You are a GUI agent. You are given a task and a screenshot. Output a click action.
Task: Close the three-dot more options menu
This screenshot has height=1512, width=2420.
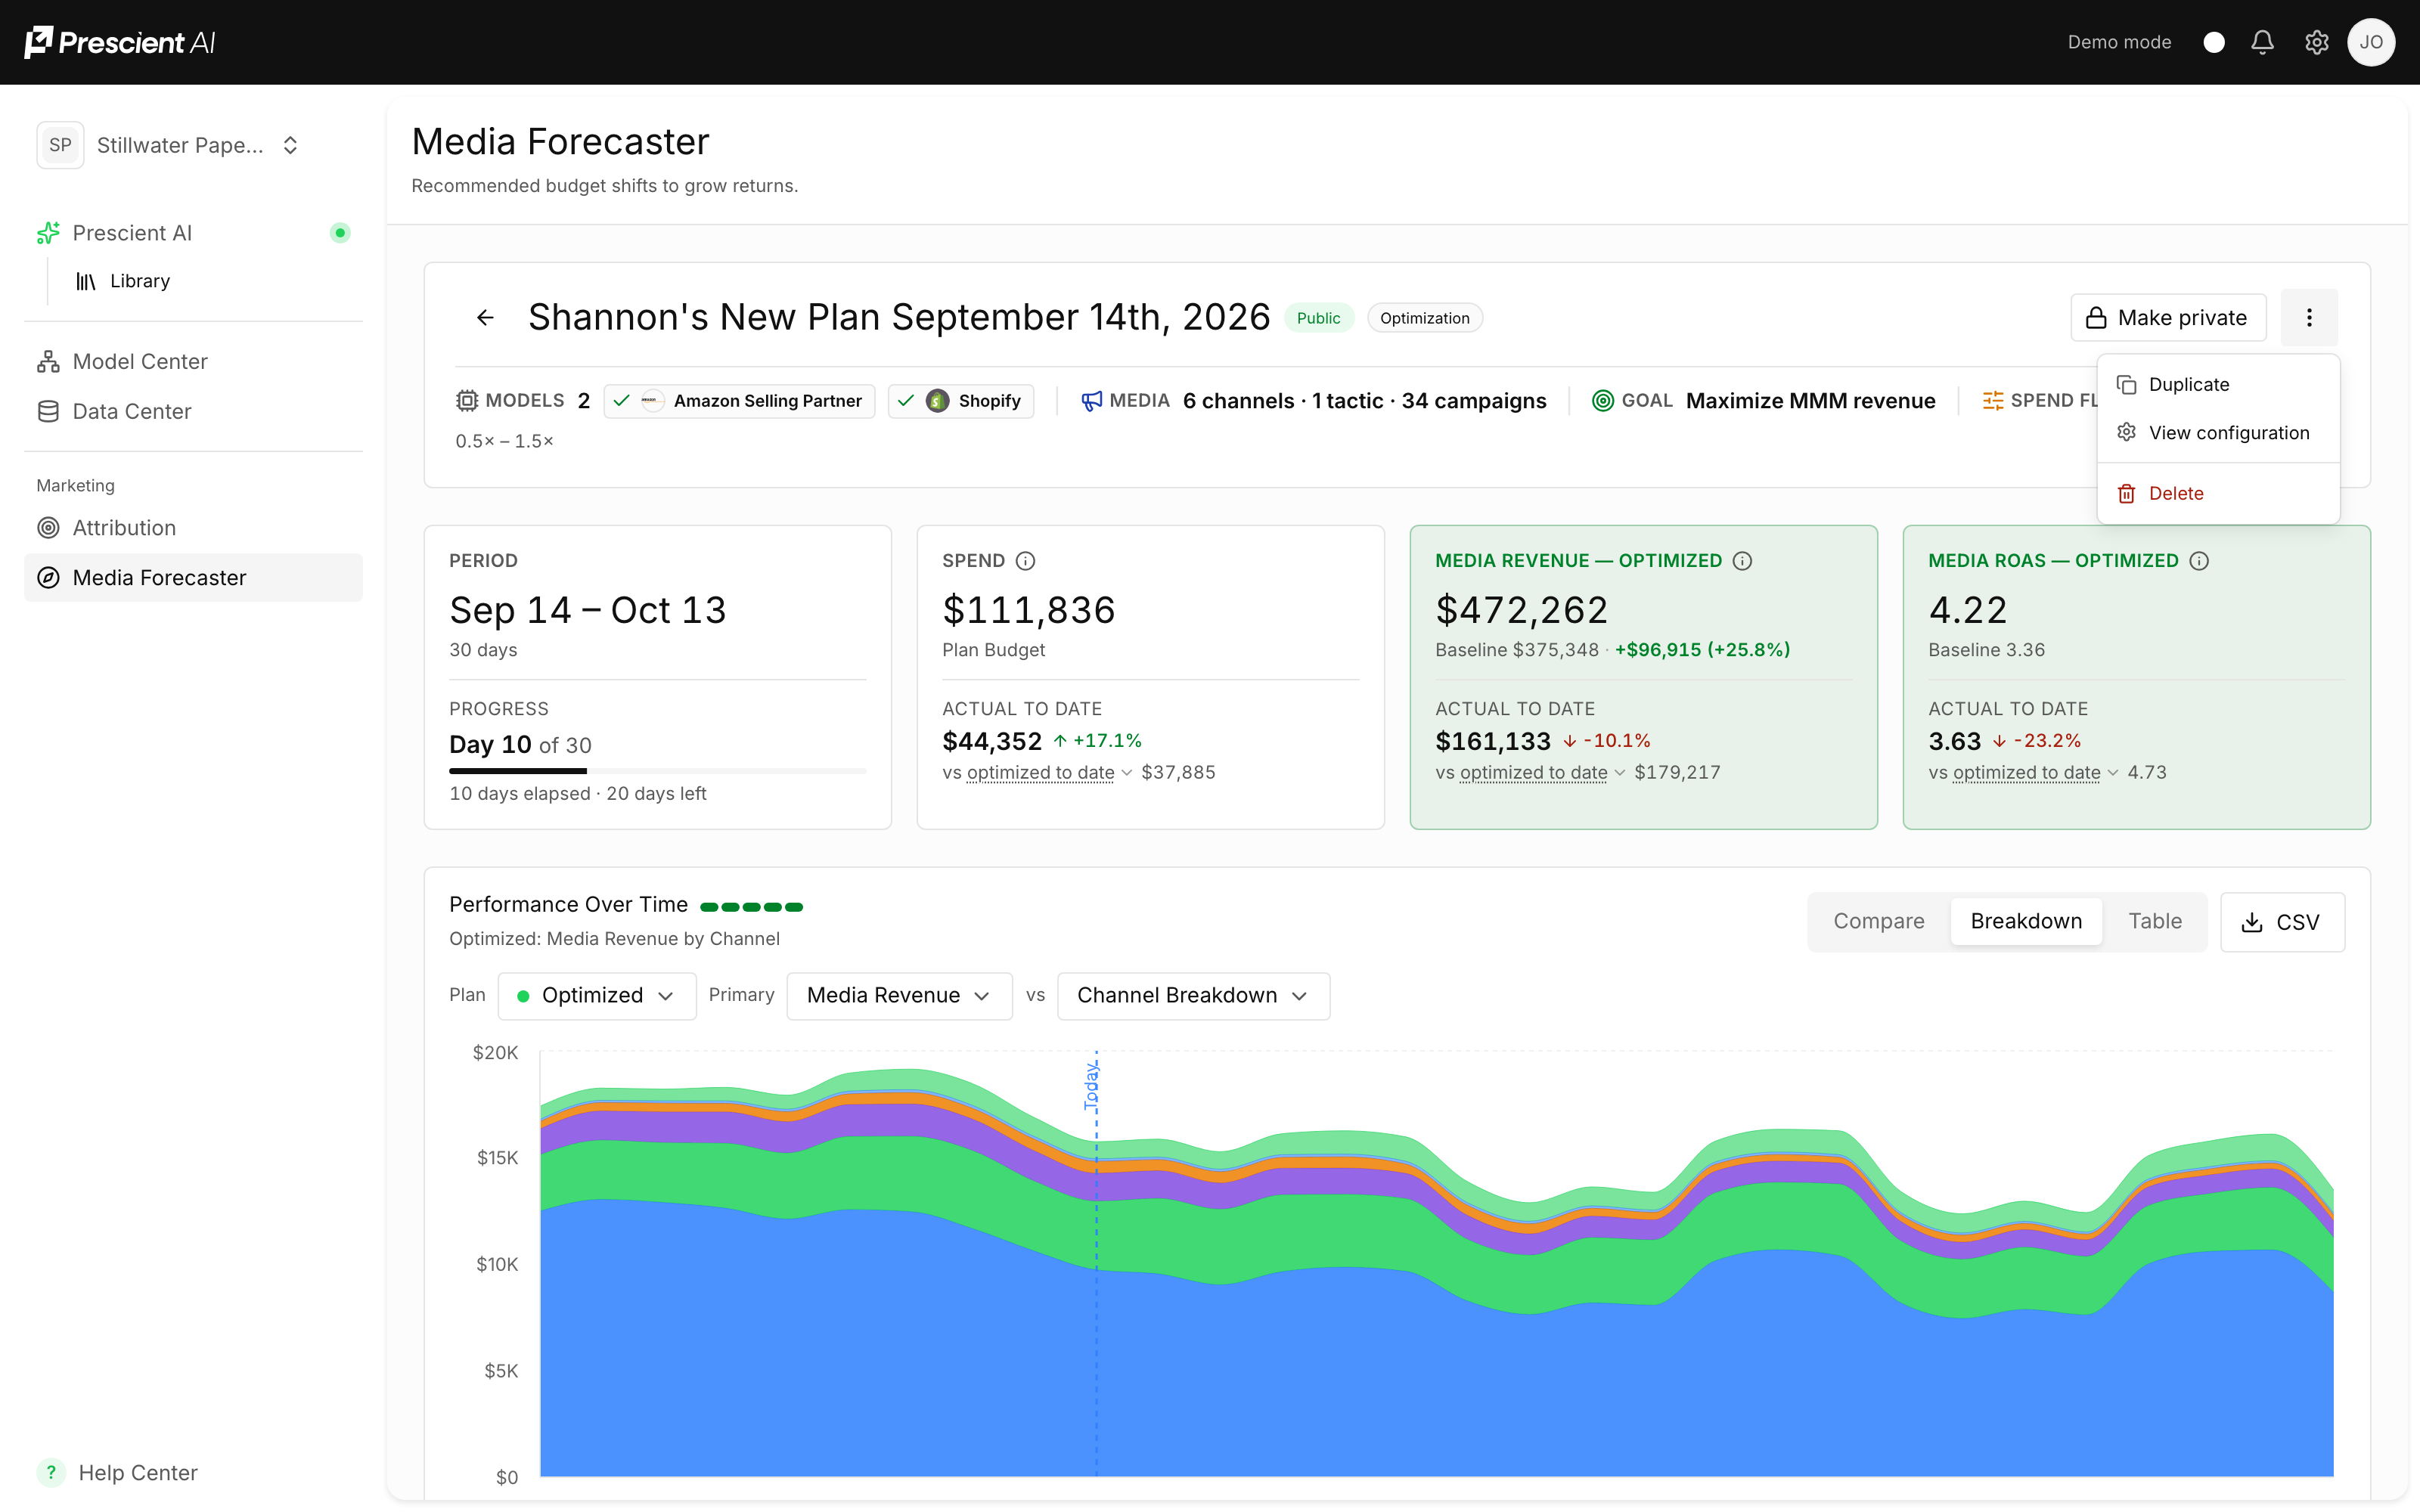(2309, 318)
